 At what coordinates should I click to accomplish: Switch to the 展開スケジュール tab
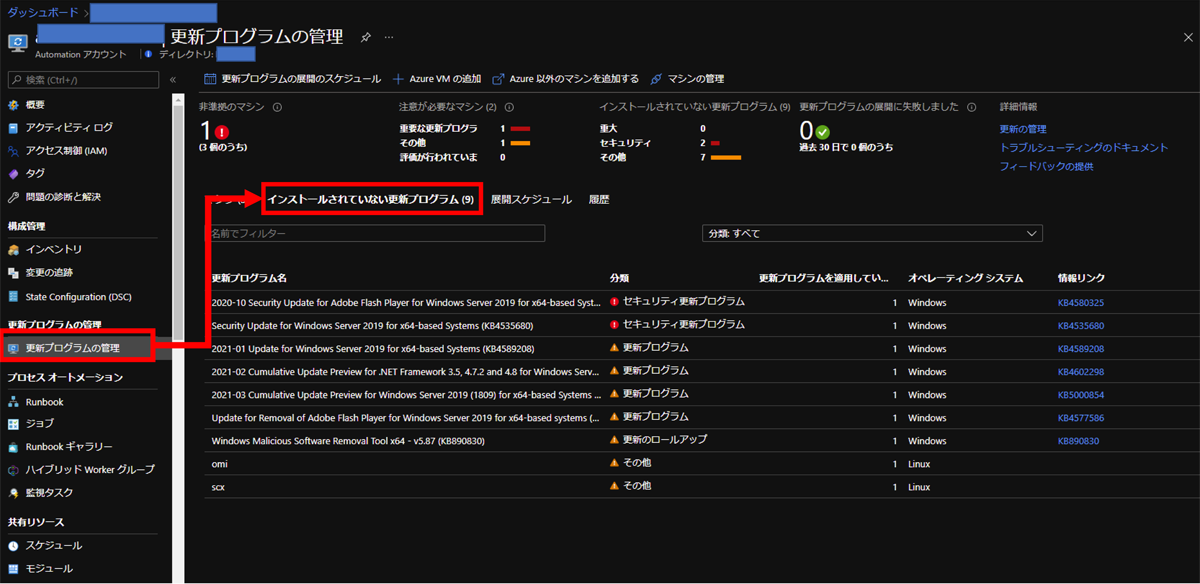click(x=531, y=200)
